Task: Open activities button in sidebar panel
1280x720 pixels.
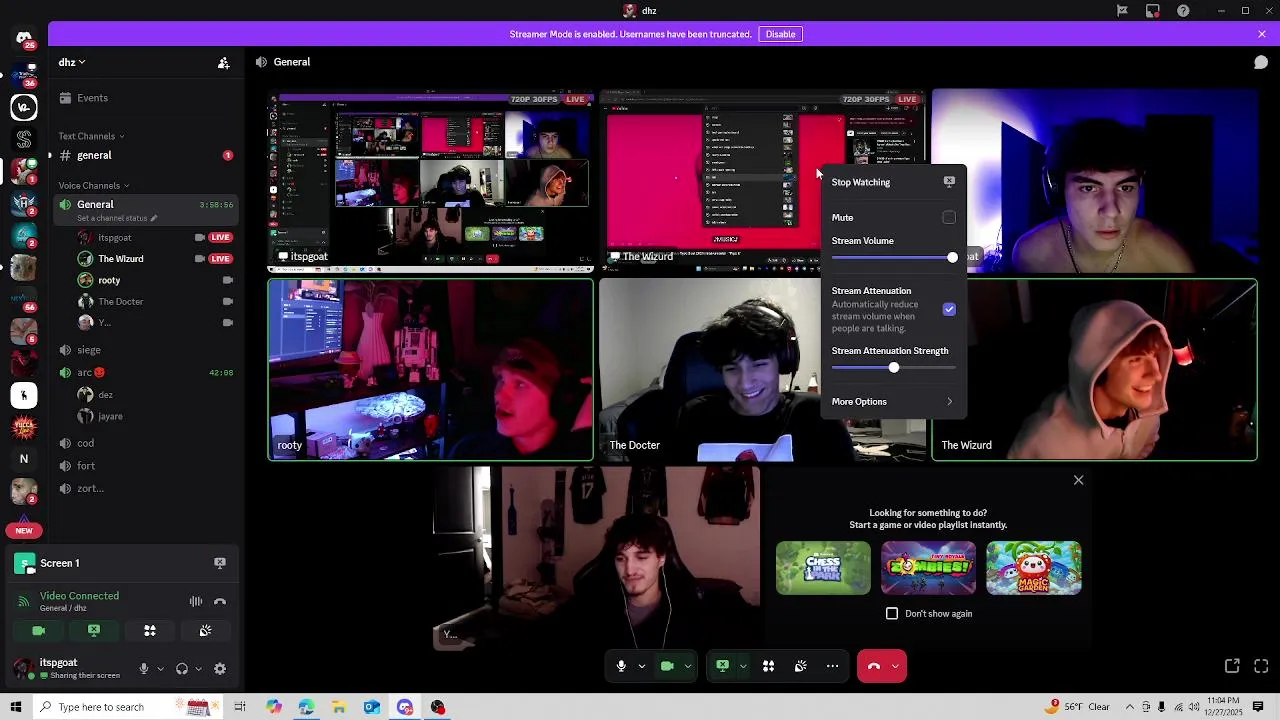Action: (x=150, y=631)
